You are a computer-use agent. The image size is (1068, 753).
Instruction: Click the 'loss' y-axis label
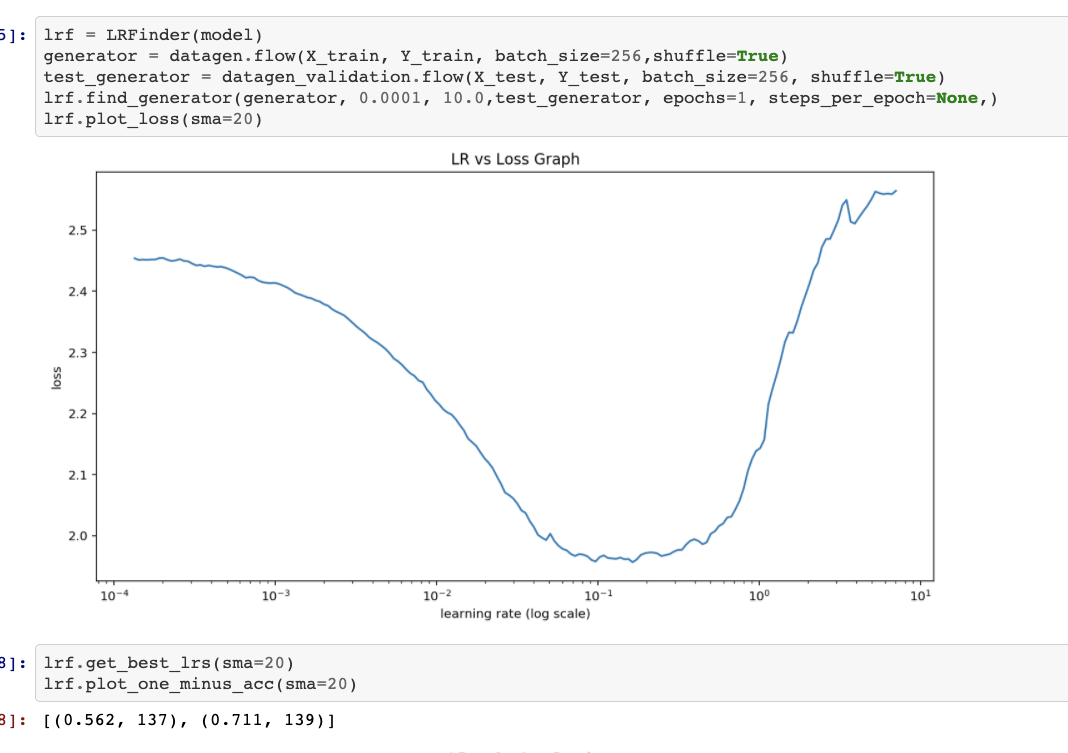[x=57, y=377]
